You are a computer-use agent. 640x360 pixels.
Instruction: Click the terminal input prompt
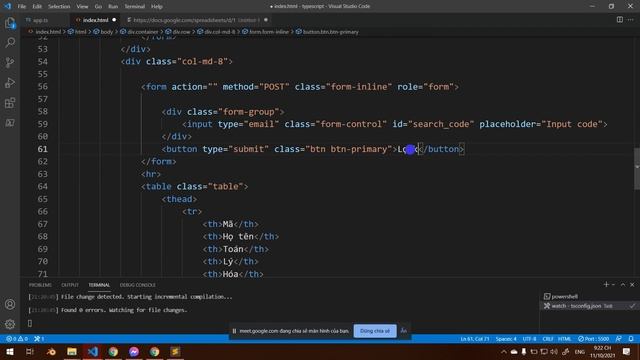(x=30, y=323)
